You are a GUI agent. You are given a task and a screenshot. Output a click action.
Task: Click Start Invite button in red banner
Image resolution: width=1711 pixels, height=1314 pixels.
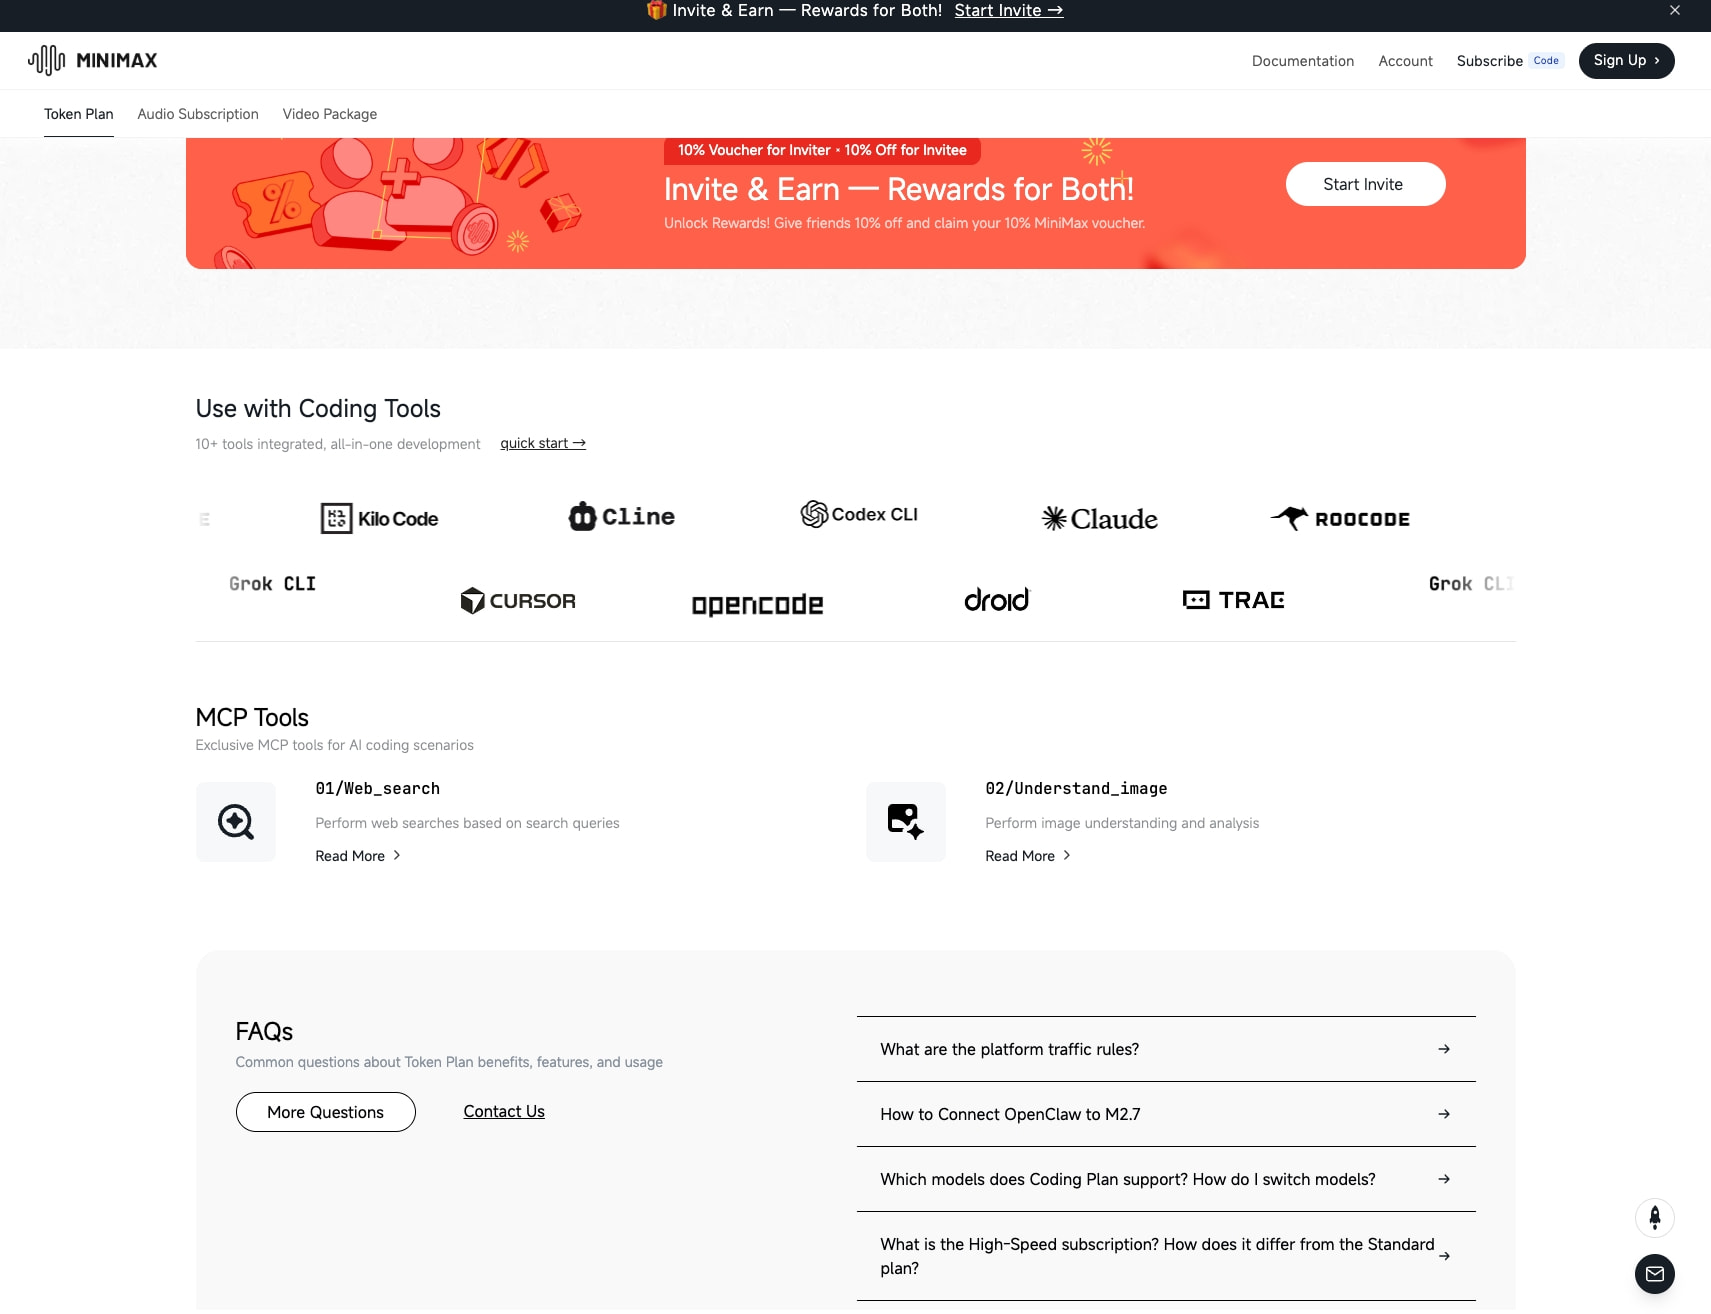[1365, 184]
